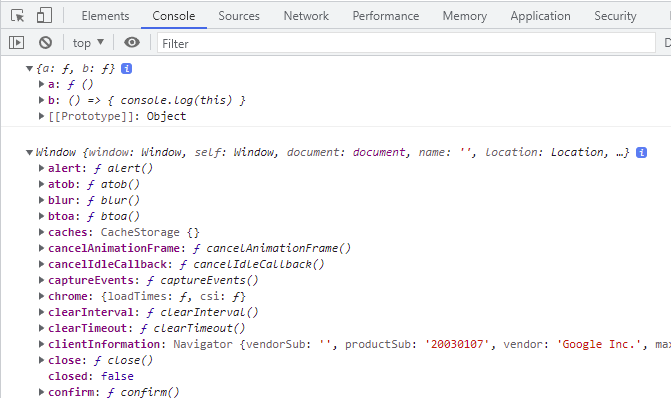
Task: Click the 'CacheStorage {}' value text
Action: pos(150,232)
